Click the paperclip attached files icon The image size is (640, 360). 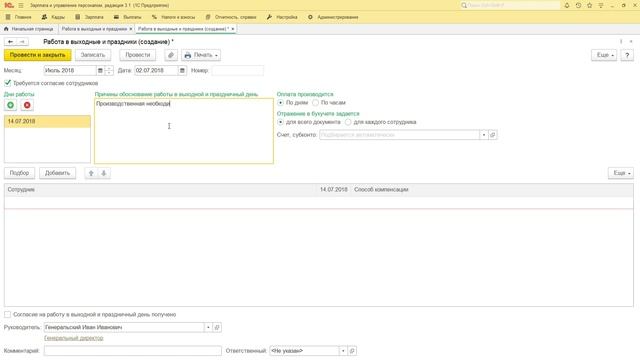click(x=171, y=55)
